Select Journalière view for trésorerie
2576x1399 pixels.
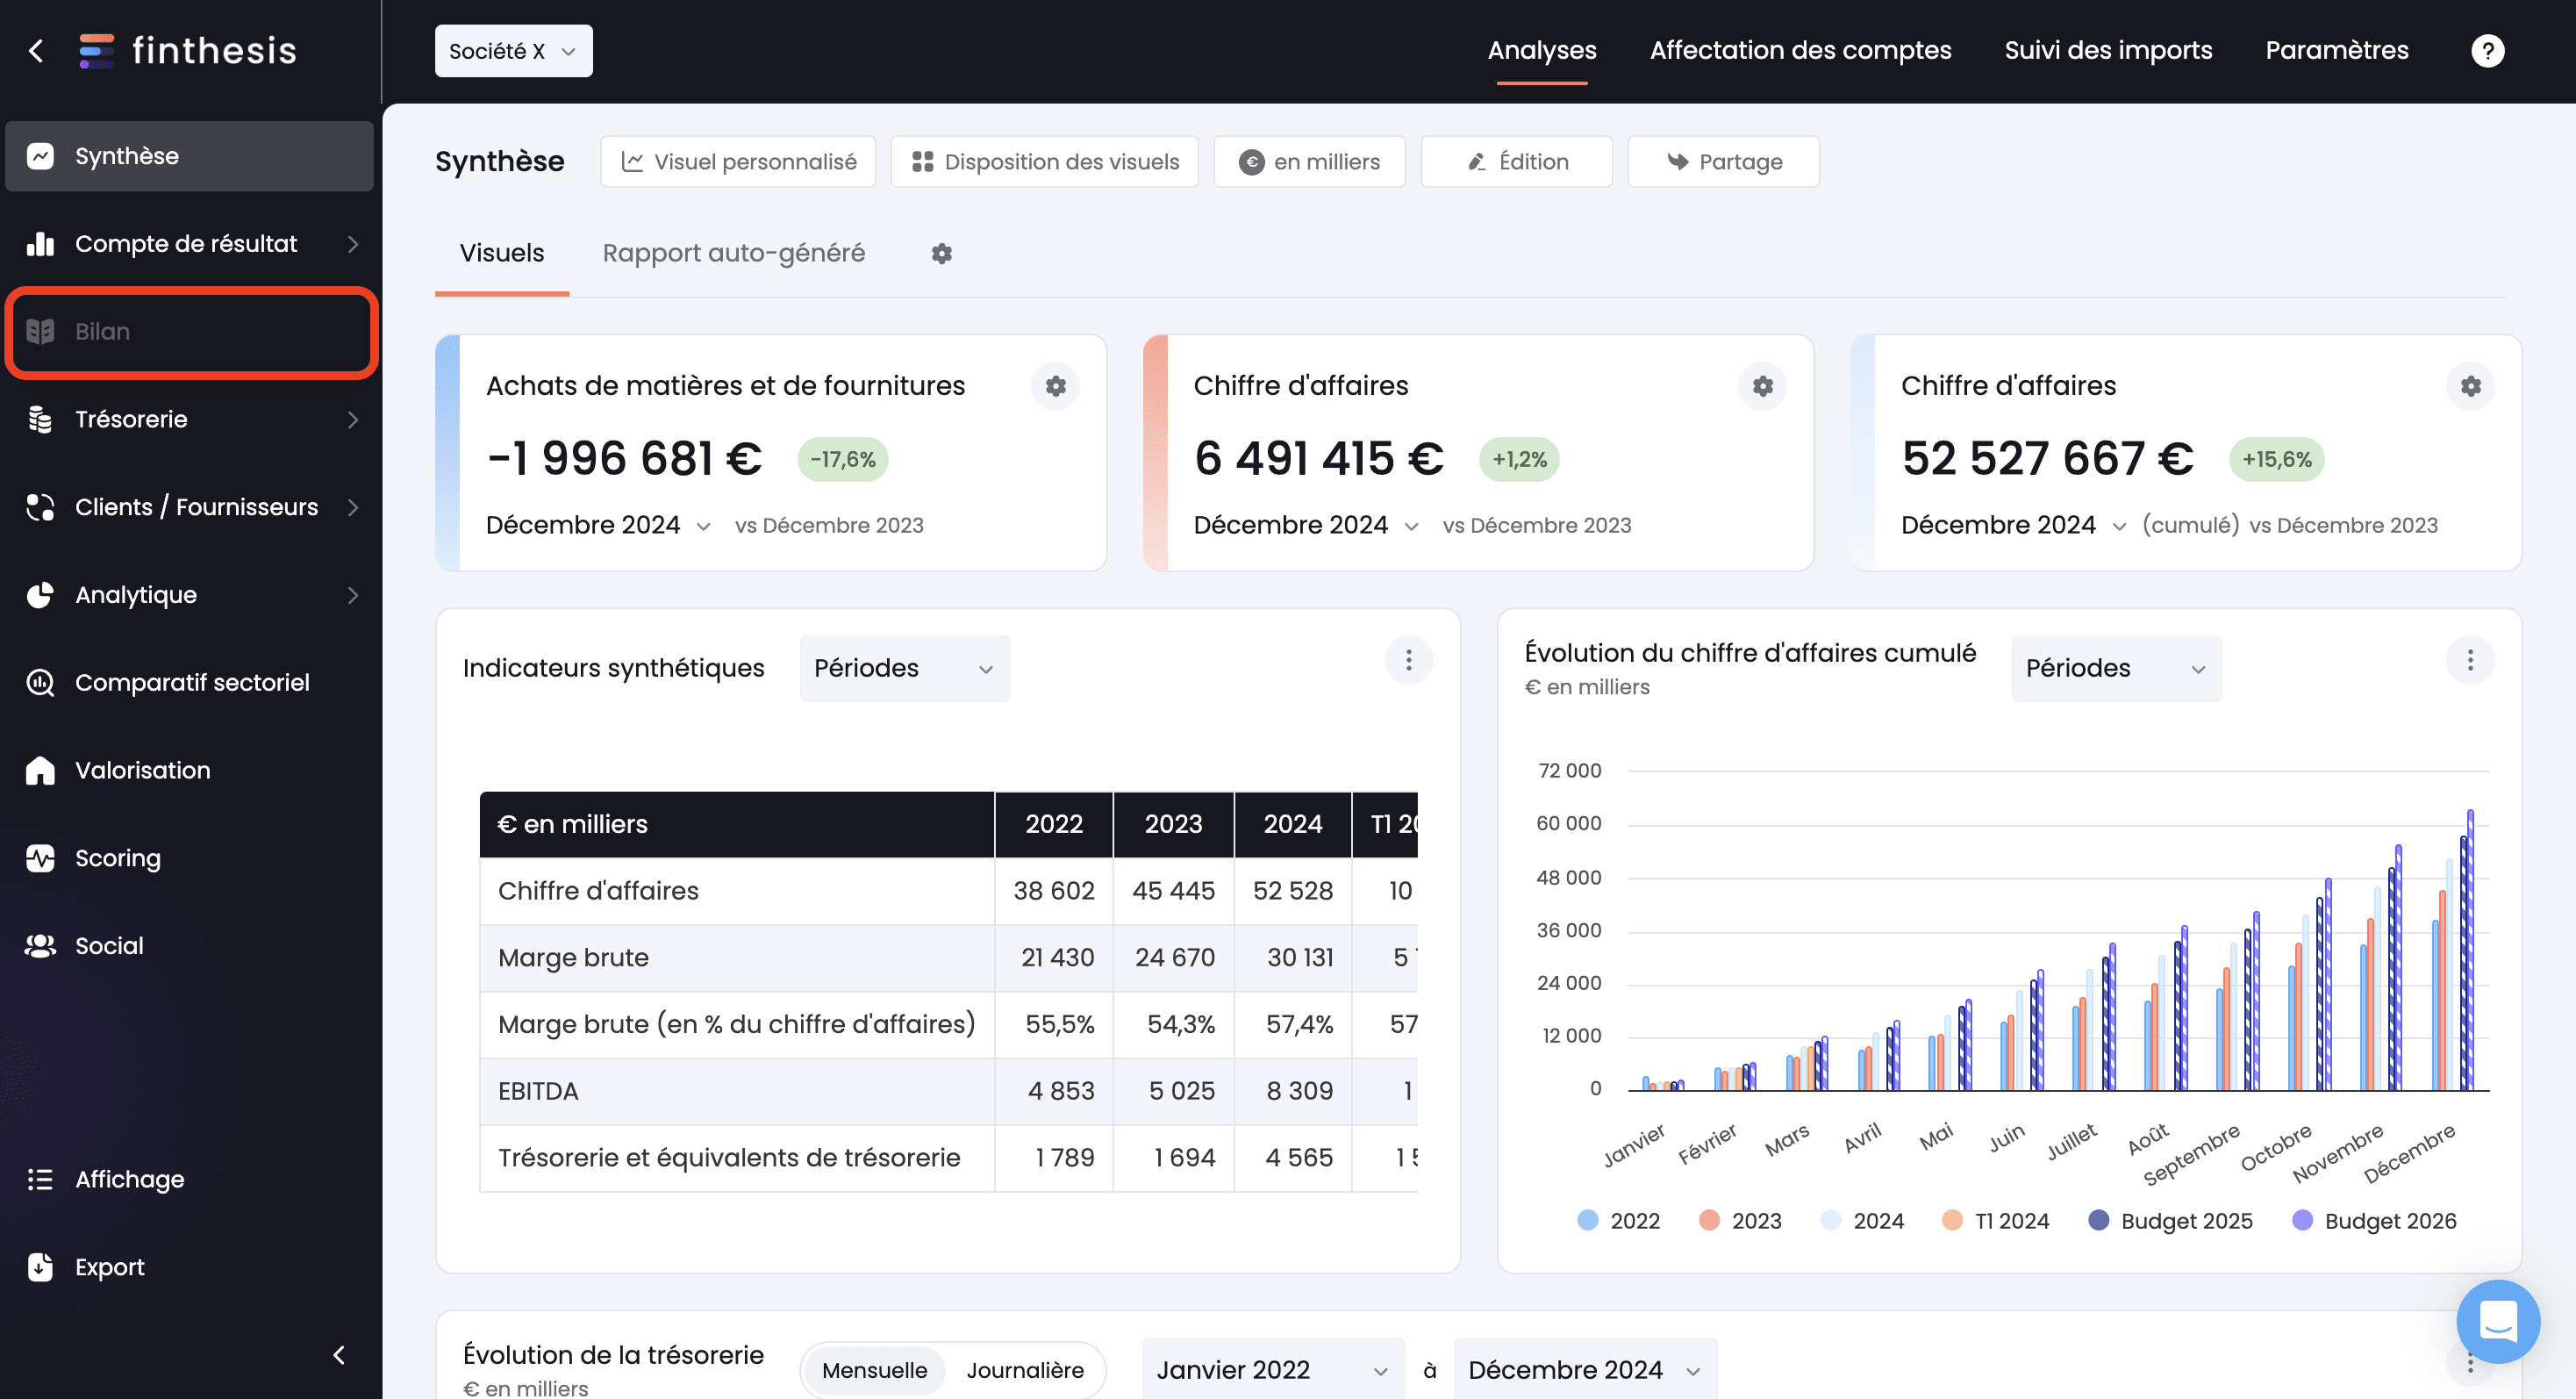tap(1024, 1370)
